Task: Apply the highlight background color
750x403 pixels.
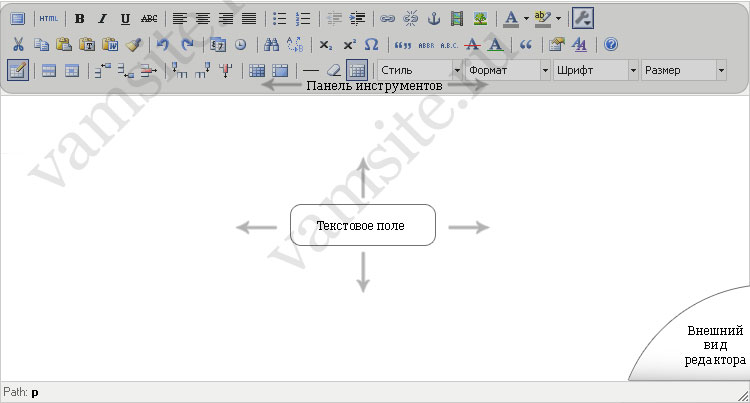Action: (542, 19)
